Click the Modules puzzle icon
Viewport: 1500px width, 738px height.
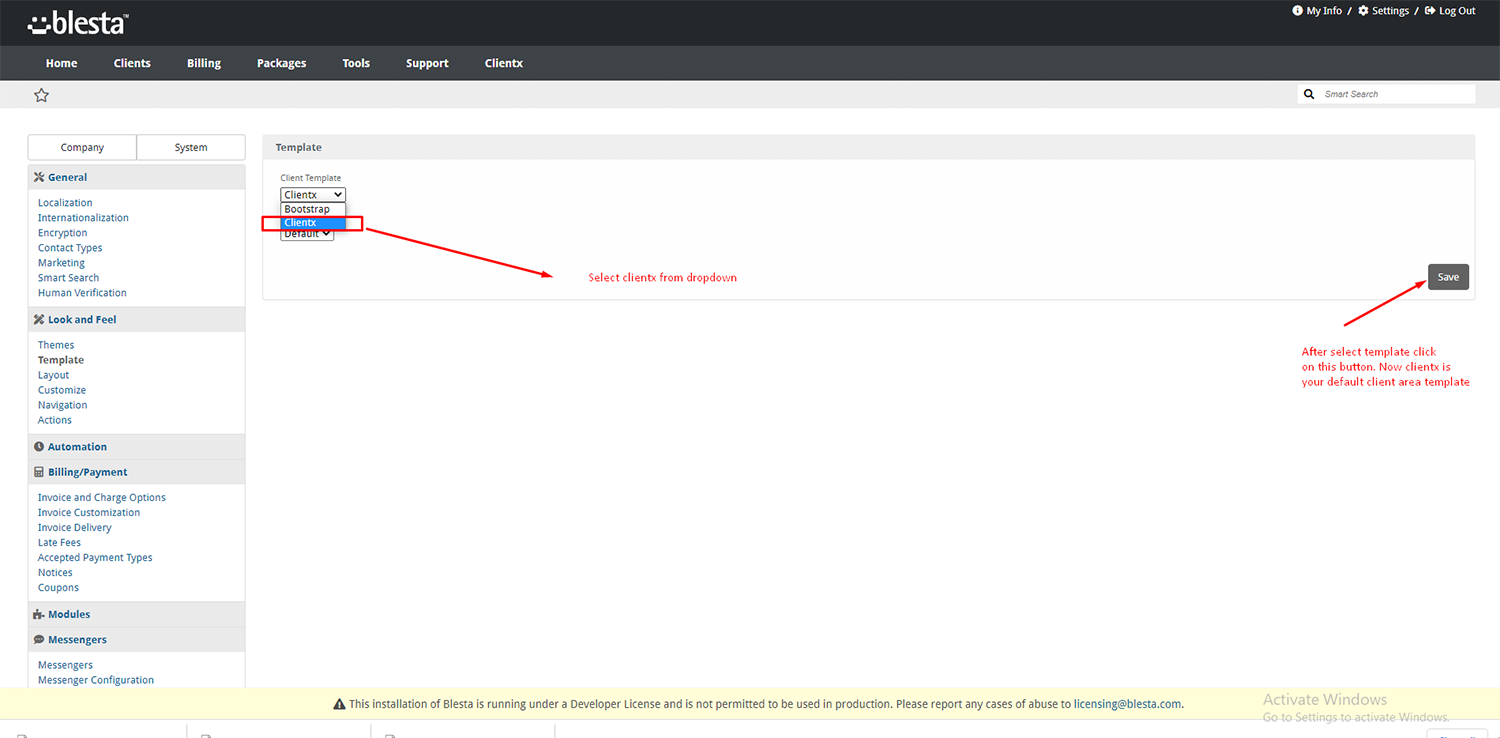tap(39, 615)
